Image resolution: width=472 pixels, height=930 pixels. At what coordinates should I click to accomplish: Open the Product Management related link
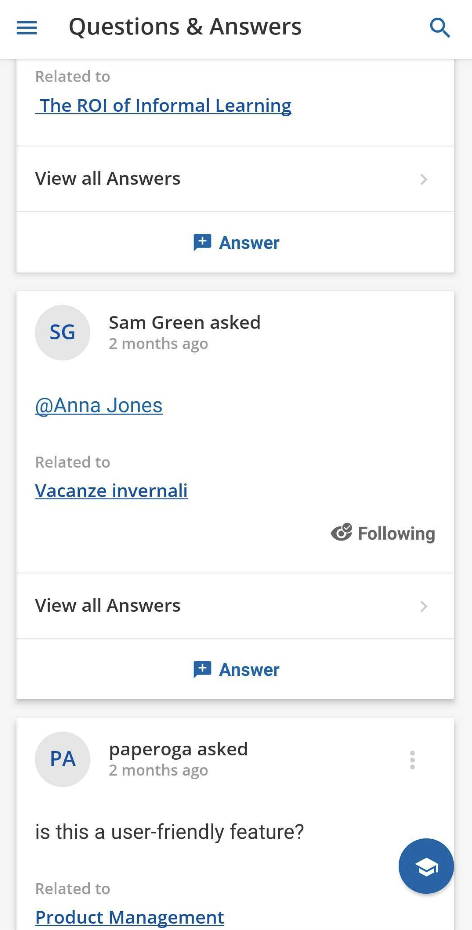130,918
